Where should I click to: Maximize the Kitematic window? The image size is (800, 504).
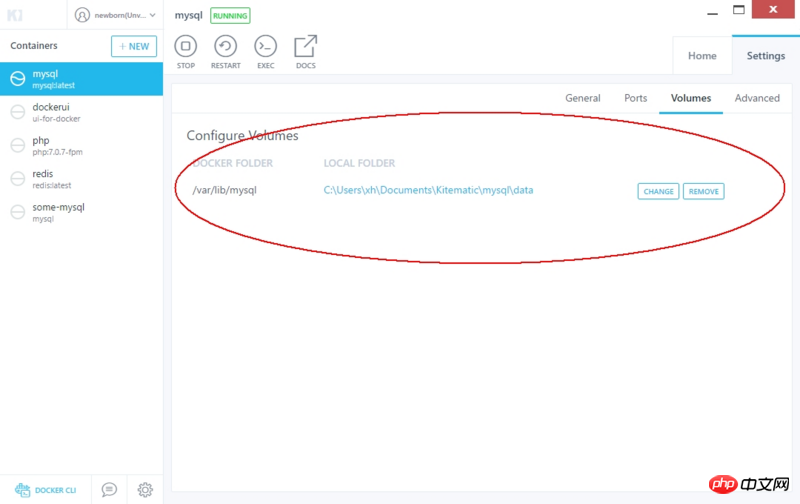(738, 10)
